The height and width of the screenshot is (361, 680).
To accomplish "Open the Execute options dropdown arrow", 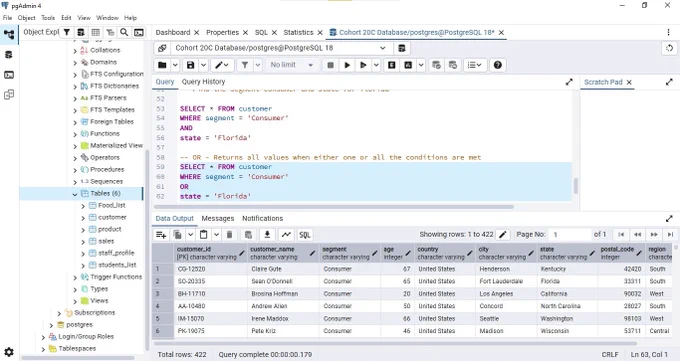I will pos(376,65).
